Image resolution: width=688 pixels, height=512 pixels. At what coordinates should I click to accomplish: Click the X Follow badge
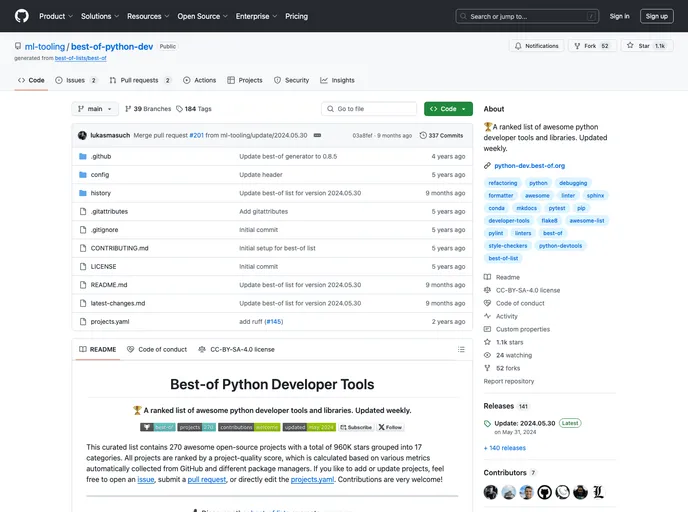coord(390,427)
